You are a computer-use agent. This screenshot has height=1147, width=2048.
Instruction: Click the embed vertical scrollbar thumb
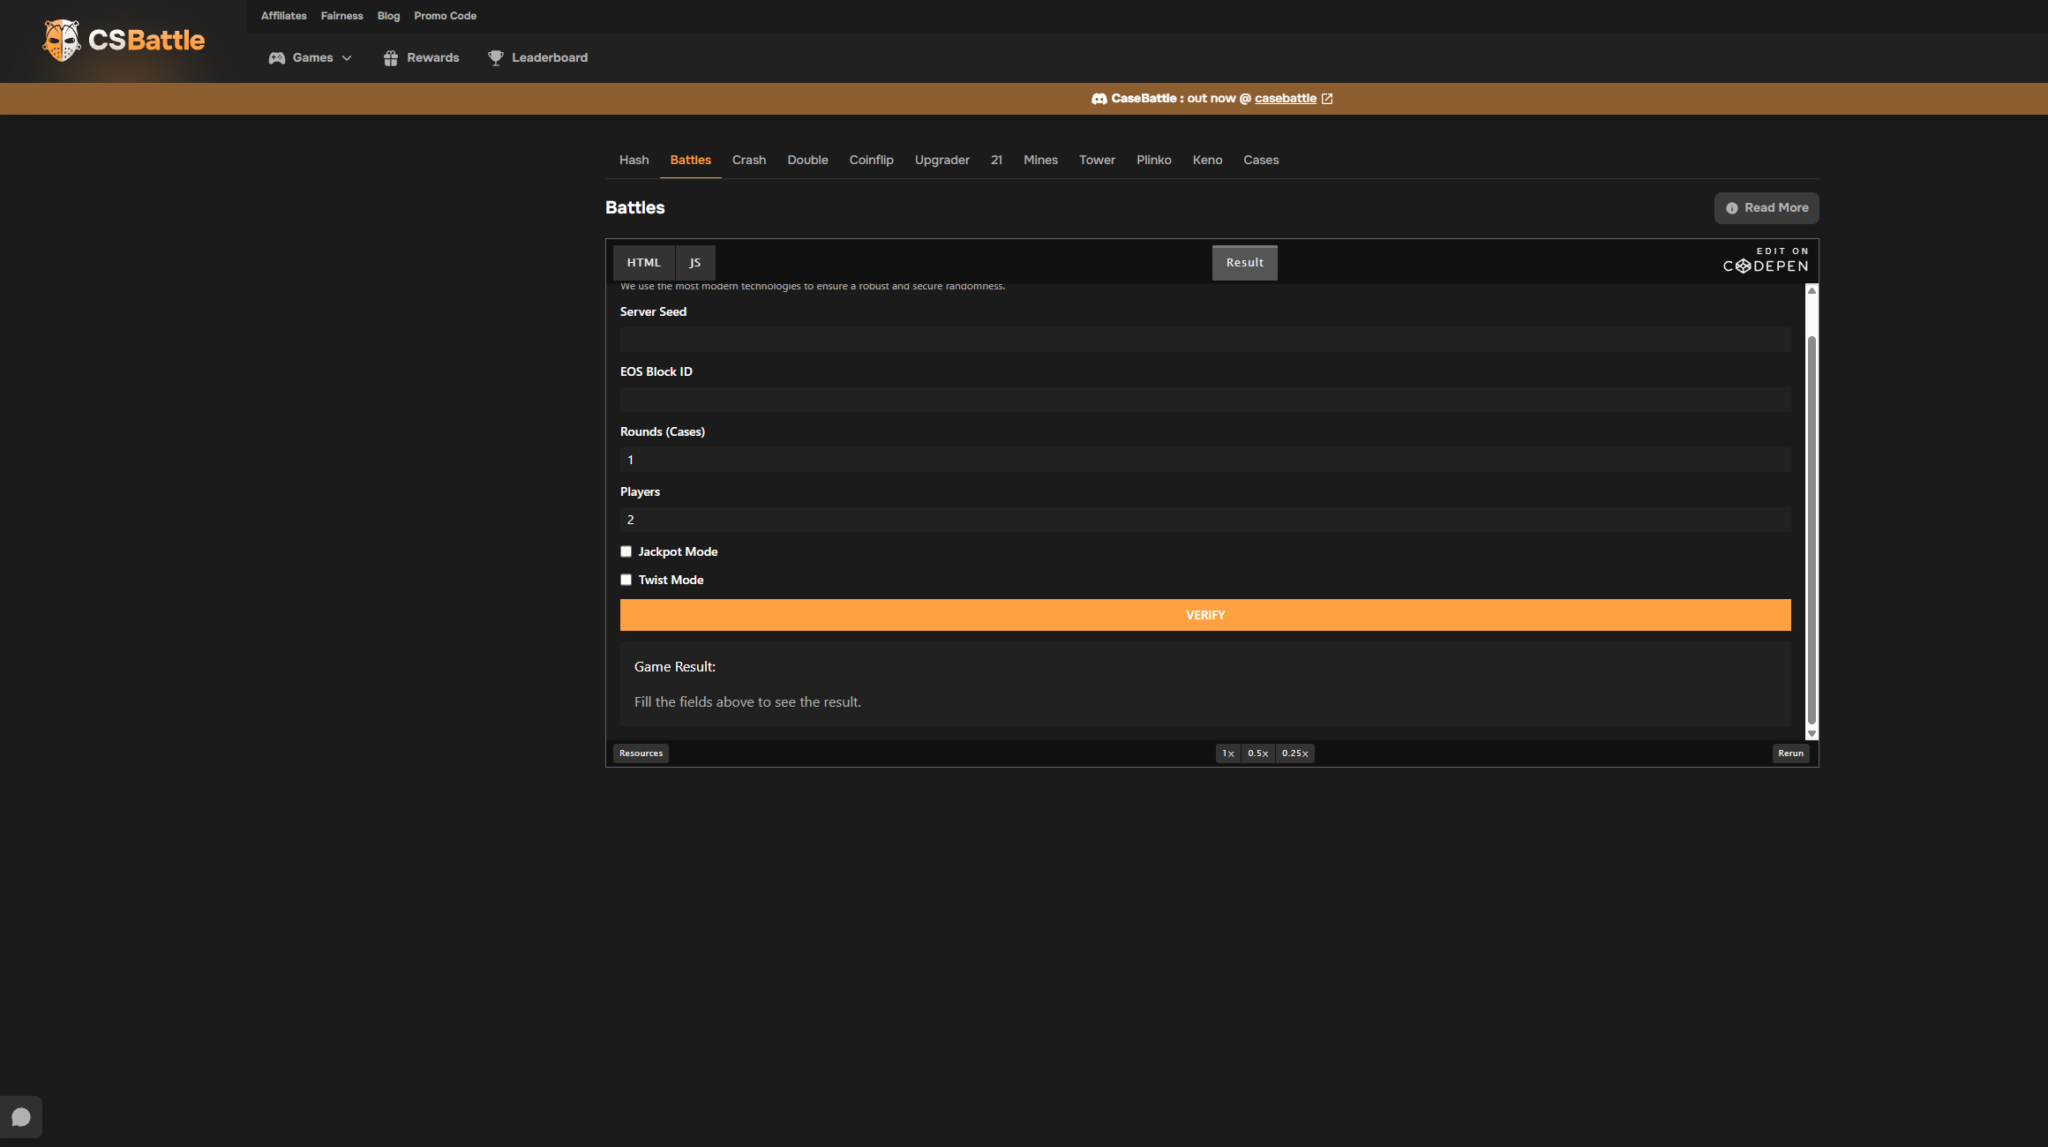pyautogui.click(x=1811, y=530)
